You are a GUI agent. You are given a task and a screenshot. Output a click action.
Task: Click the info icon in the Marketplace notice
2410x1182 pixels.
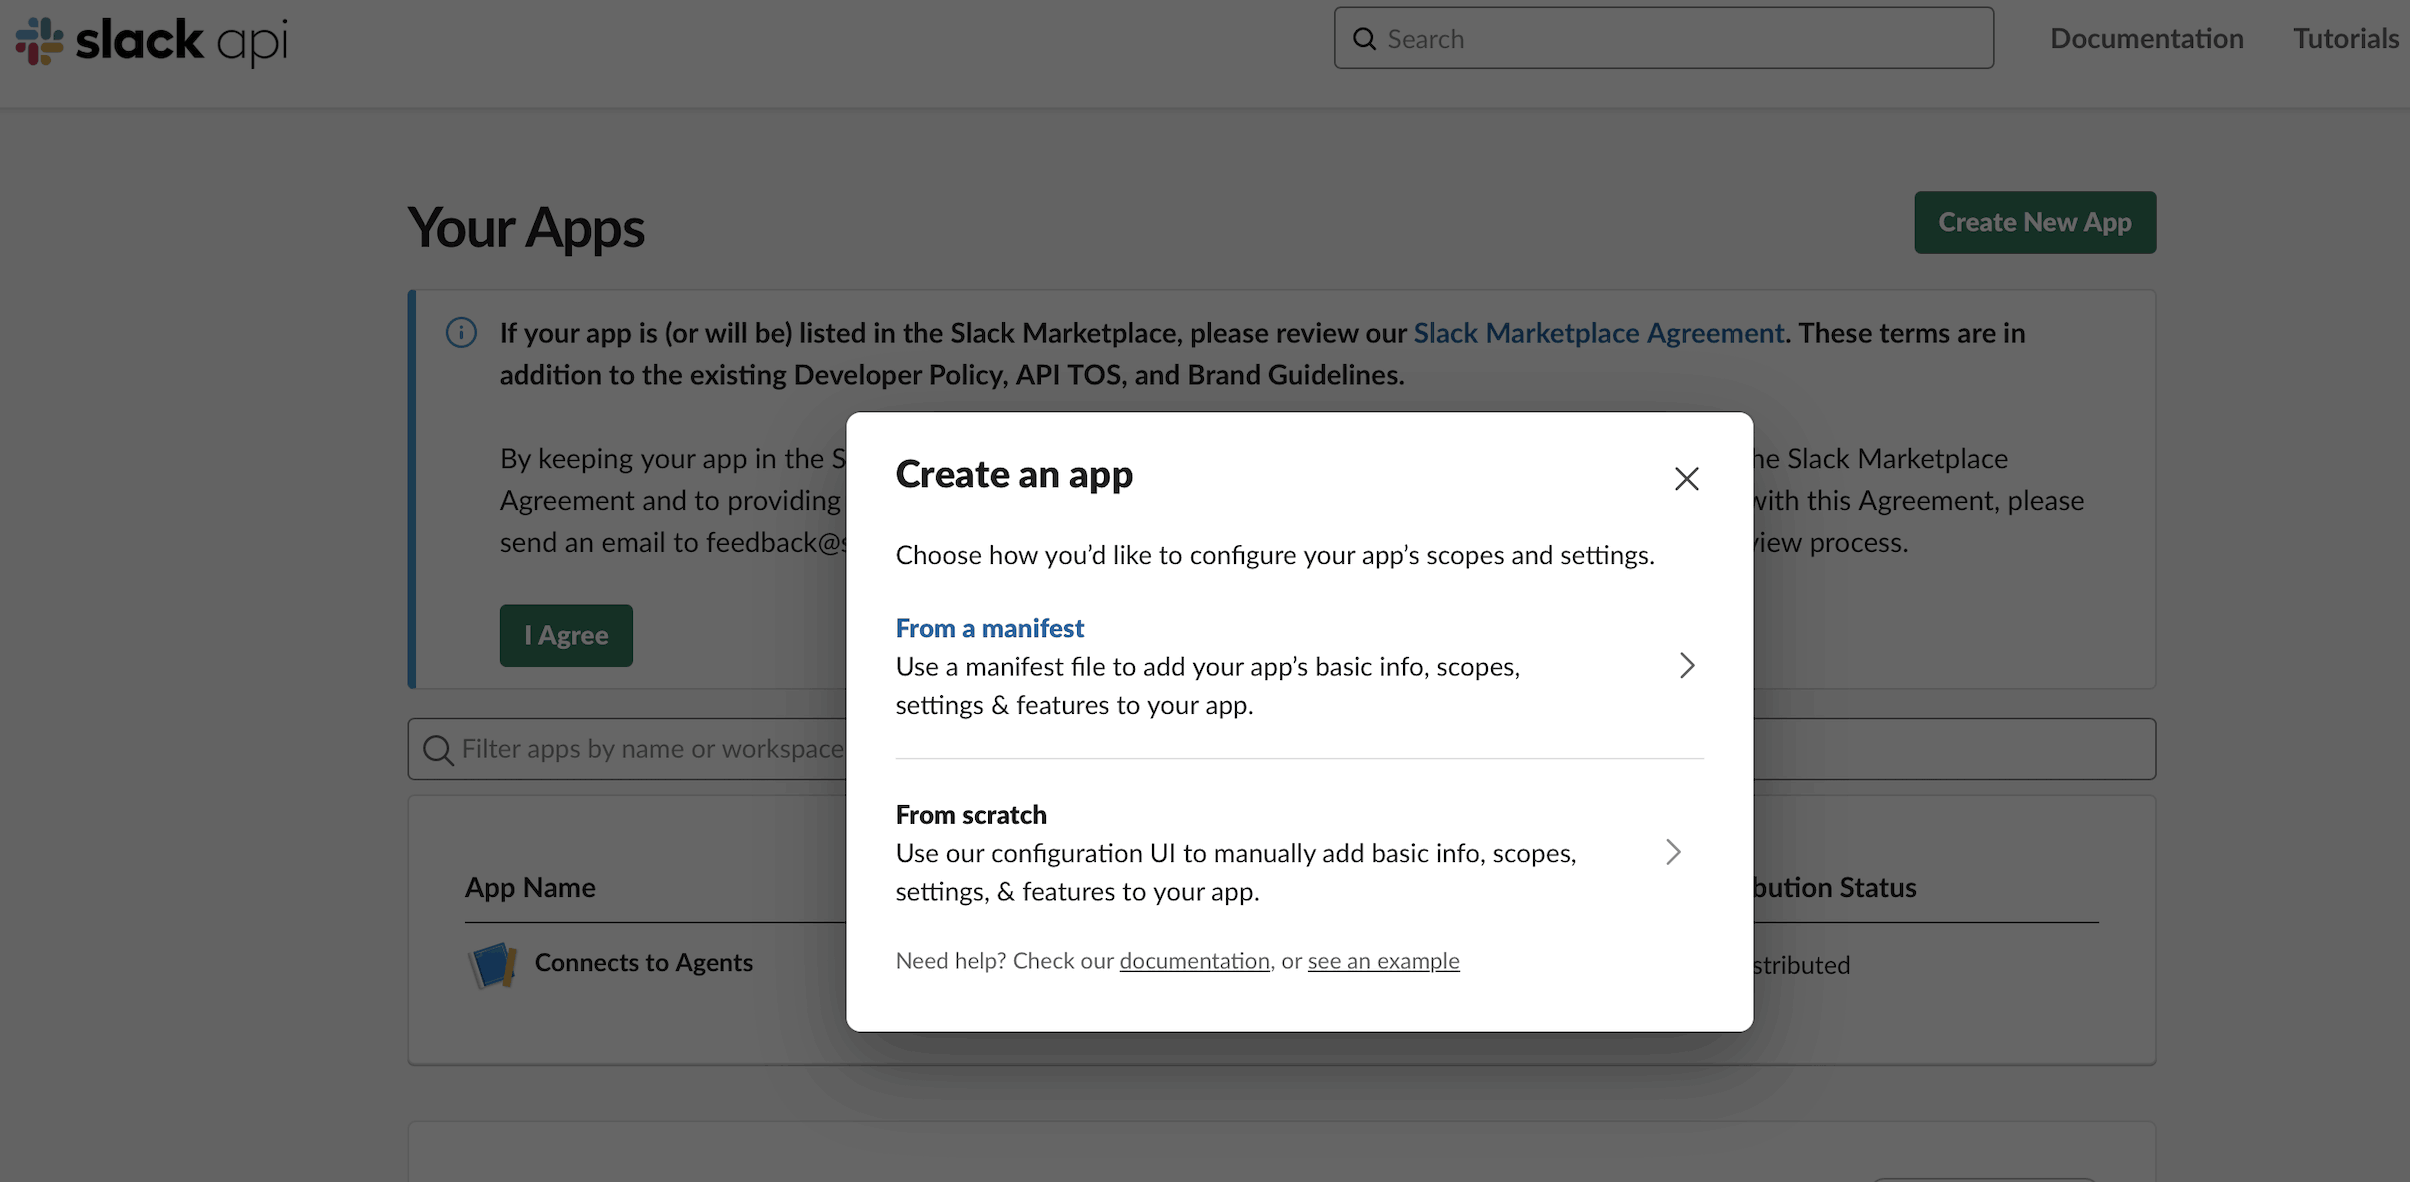click(x=461, y=333)
